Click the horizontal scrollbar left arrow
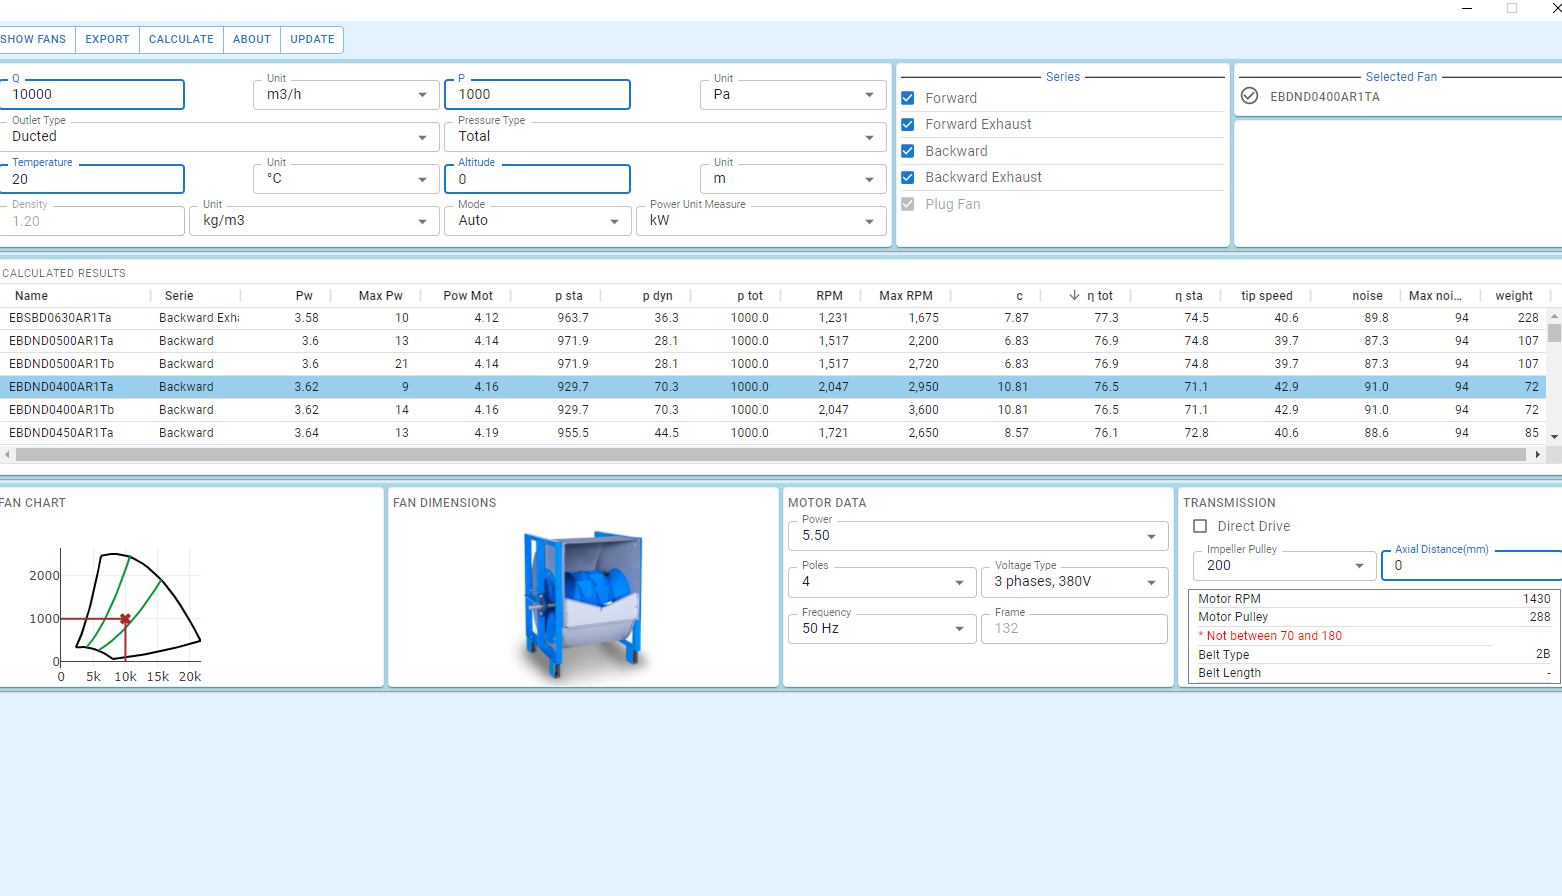 click(8, 454)
